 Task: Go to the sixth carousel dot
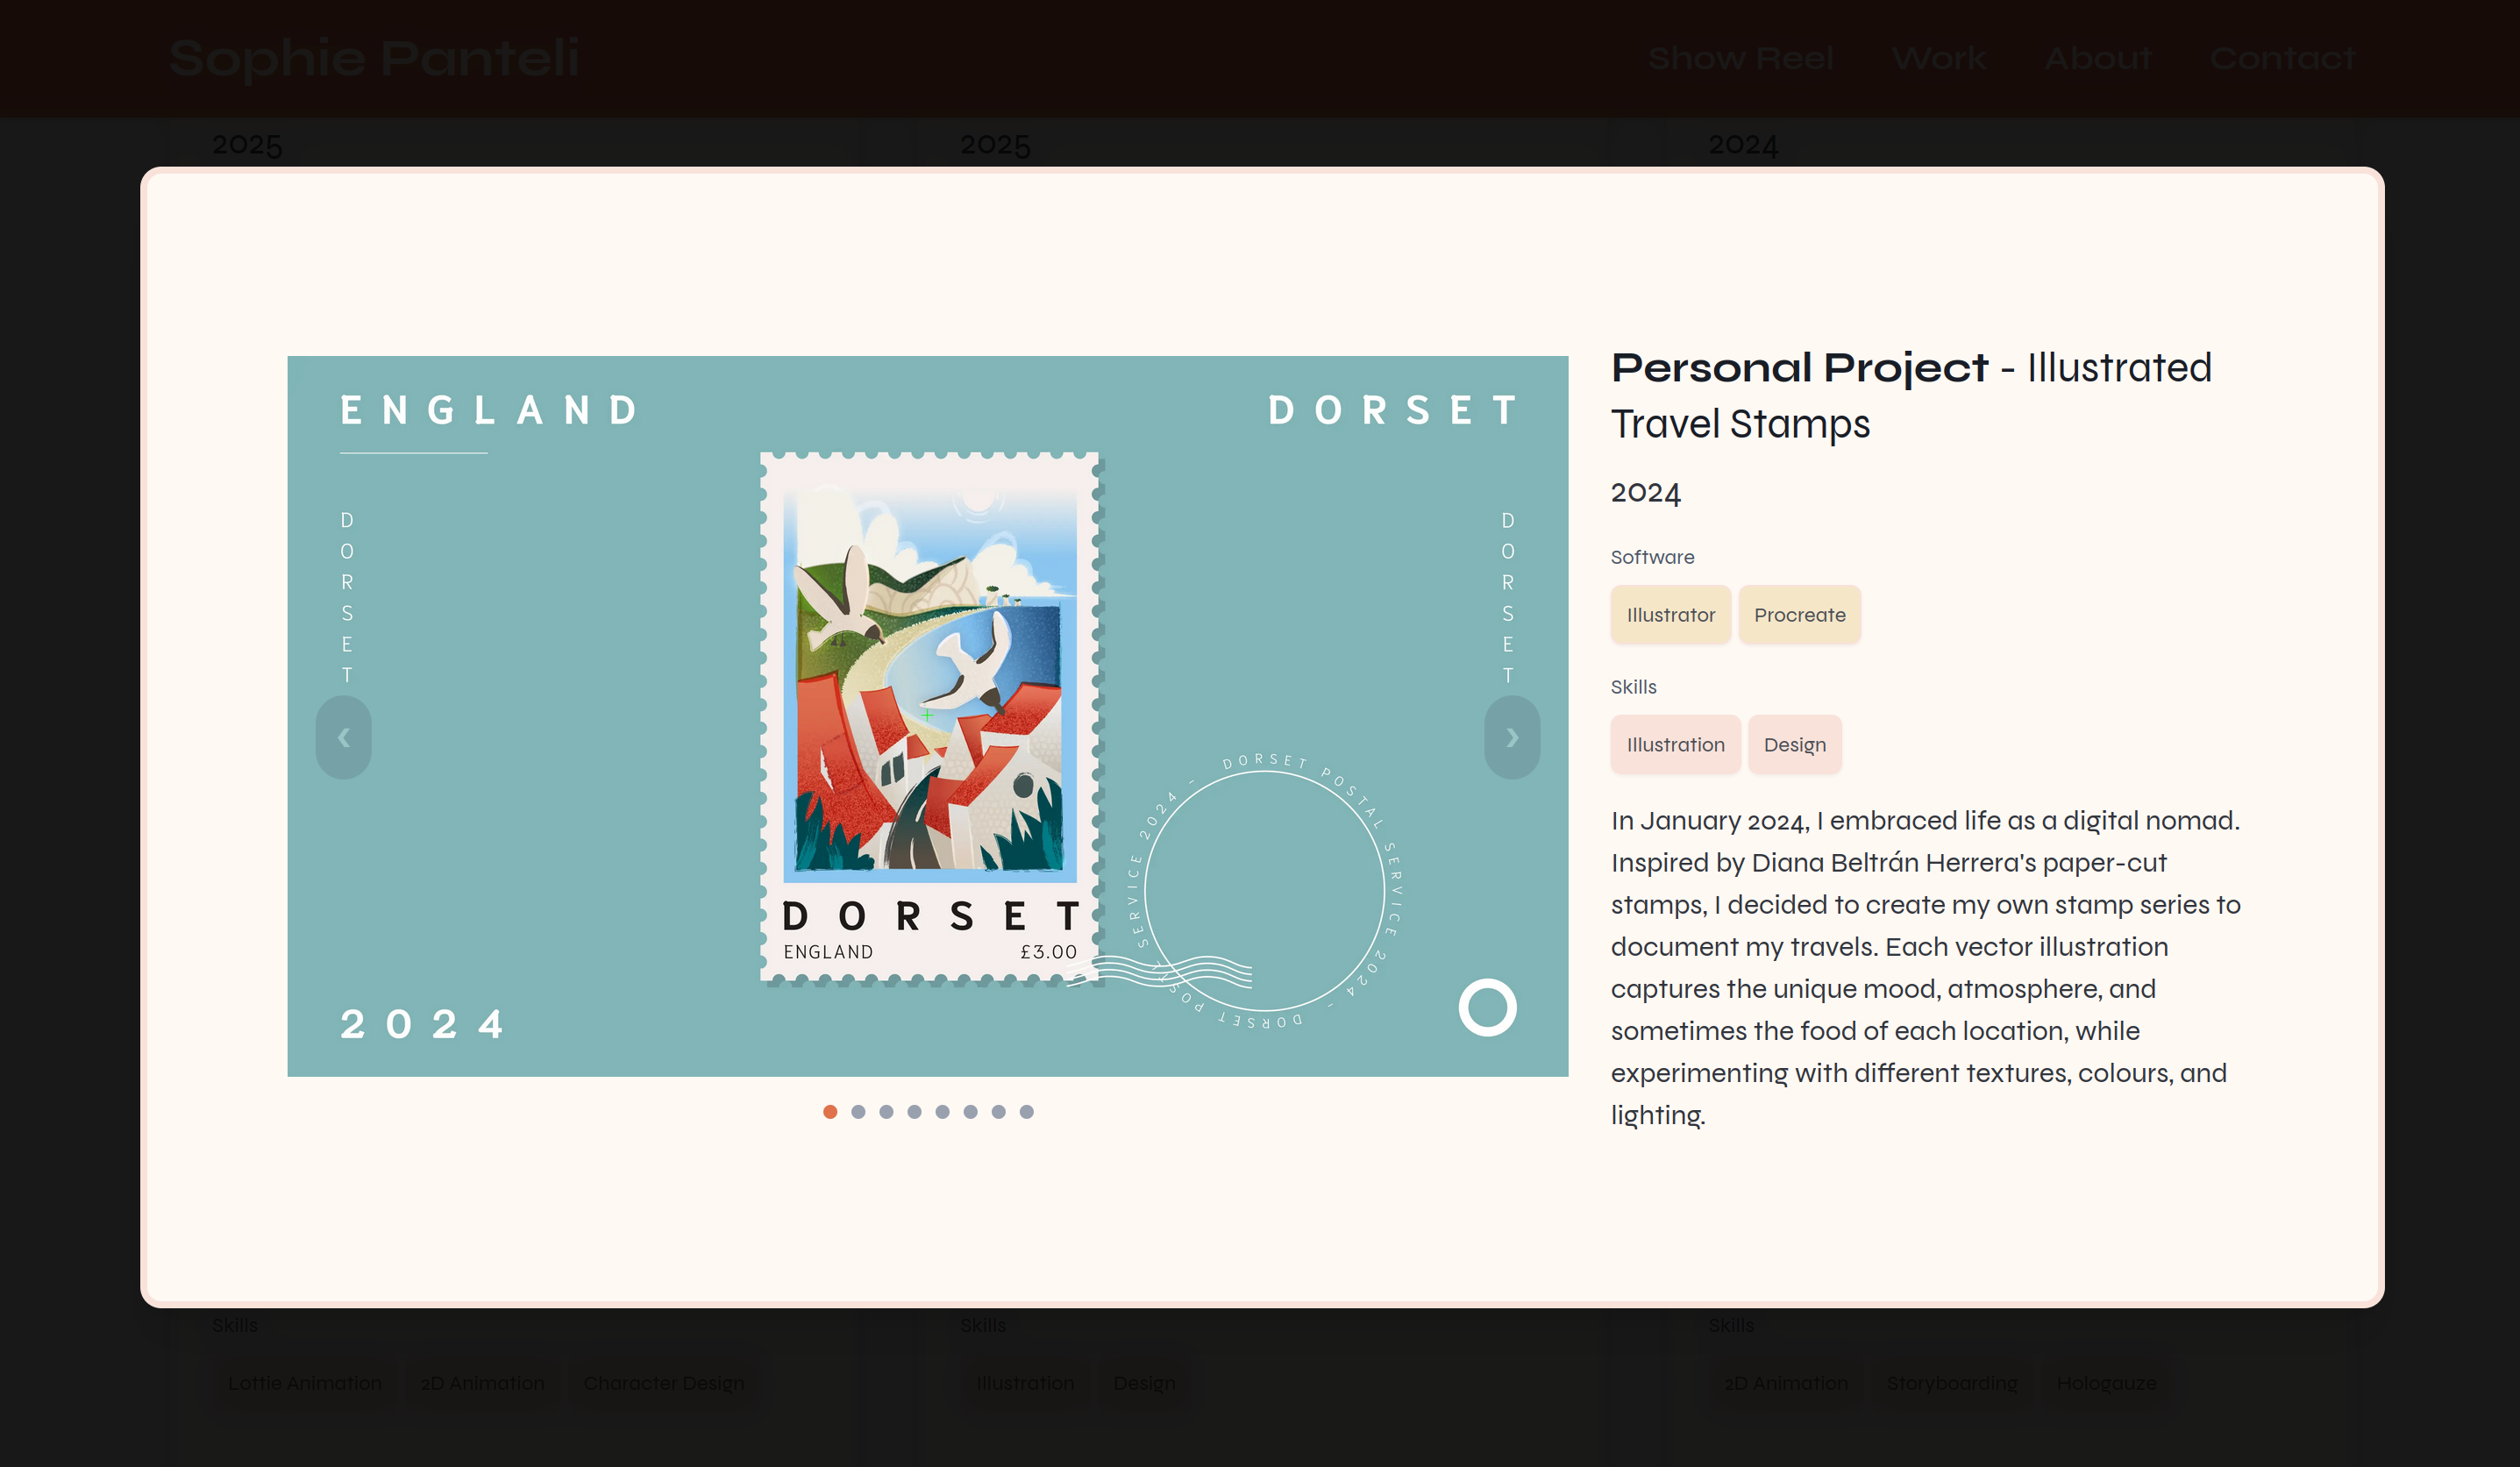[x=970, y=1111]
